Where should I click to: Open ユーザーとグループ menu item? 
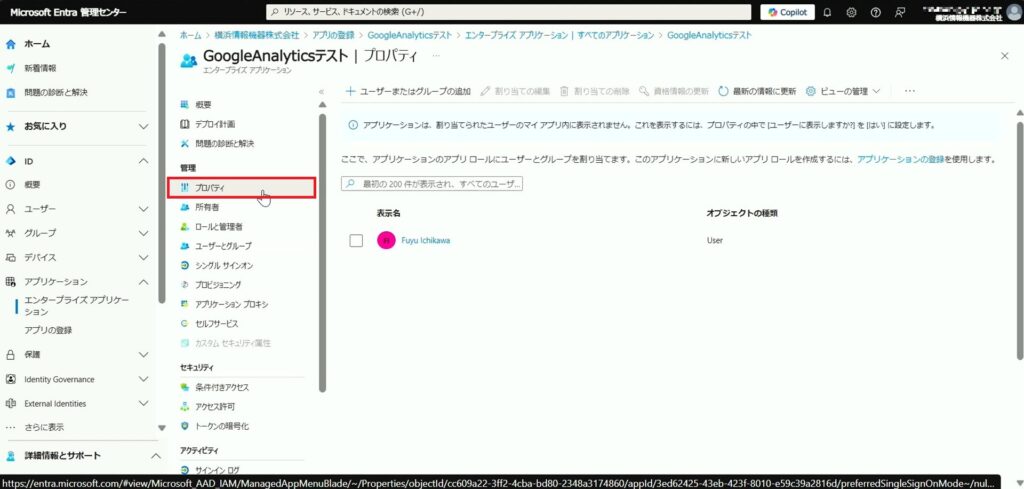click(x=223, y=246)
